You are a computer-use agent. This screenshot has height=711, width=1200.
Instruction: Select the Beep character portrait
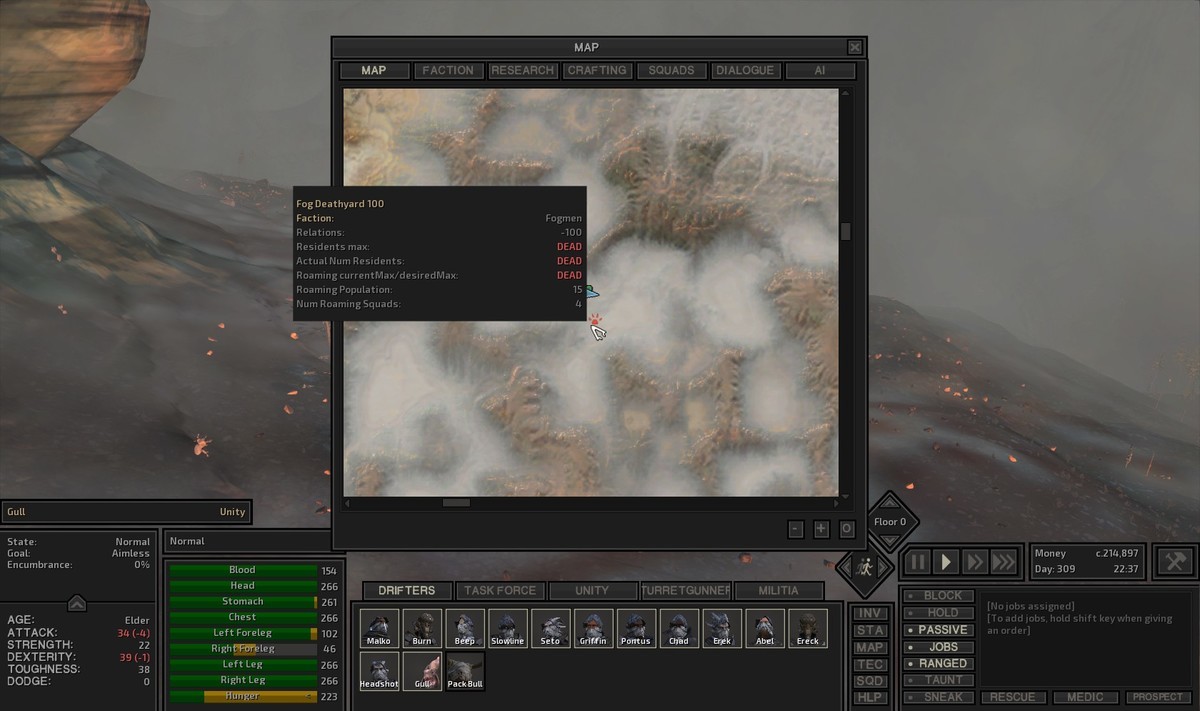tap(465, 629)
